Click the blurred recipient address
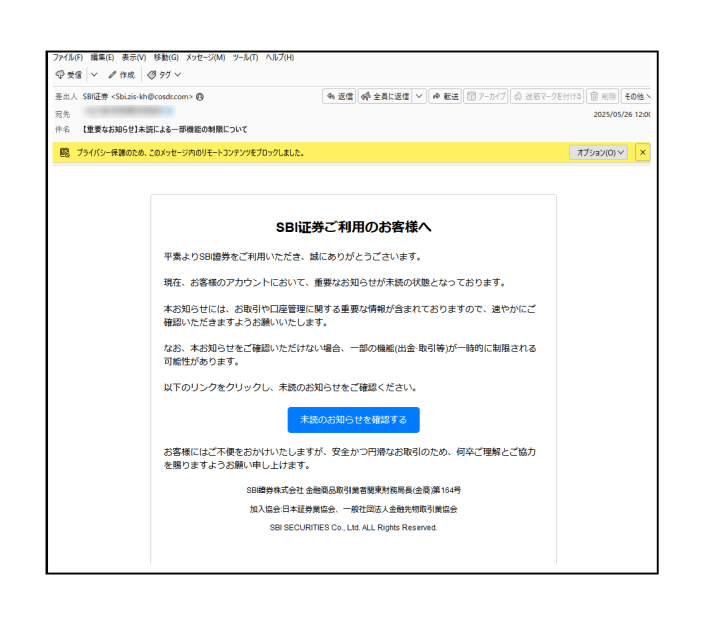 point(129,112)
